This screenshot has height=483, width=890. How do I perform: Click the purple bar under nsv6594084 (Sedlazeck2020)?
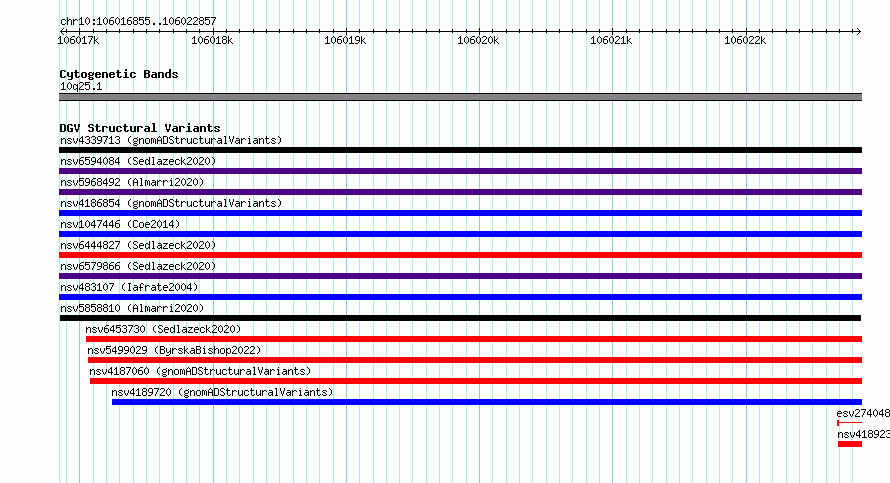pos(460,171)
